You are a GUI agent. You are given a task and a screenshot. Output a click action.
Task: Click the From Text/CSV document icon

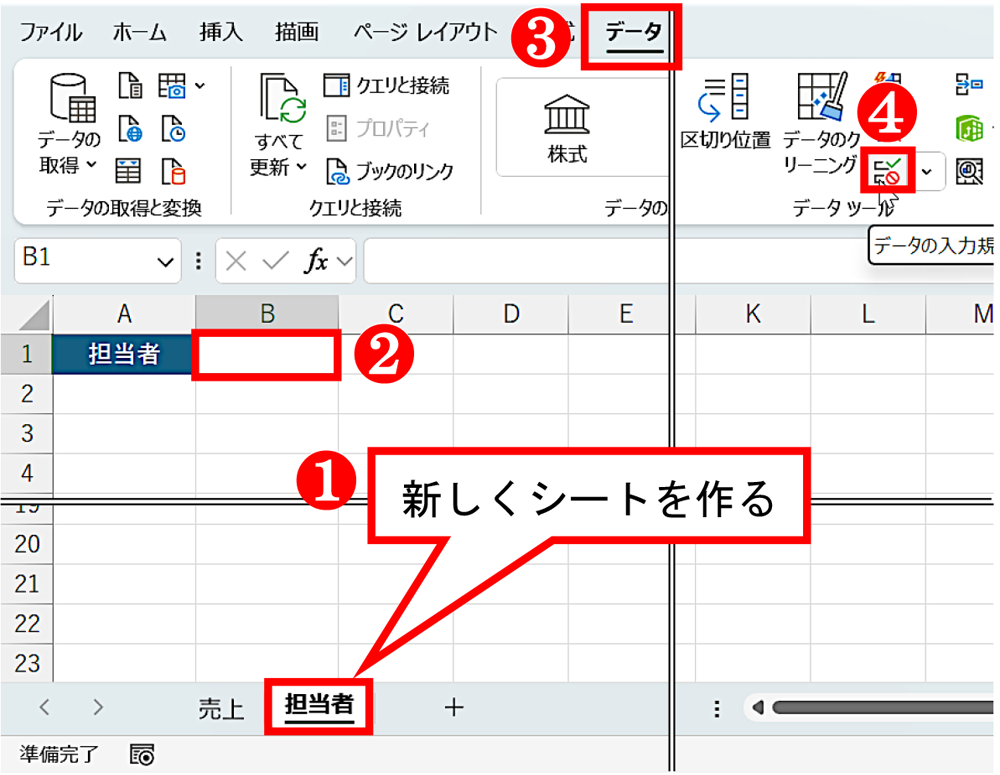click(130, 85)
